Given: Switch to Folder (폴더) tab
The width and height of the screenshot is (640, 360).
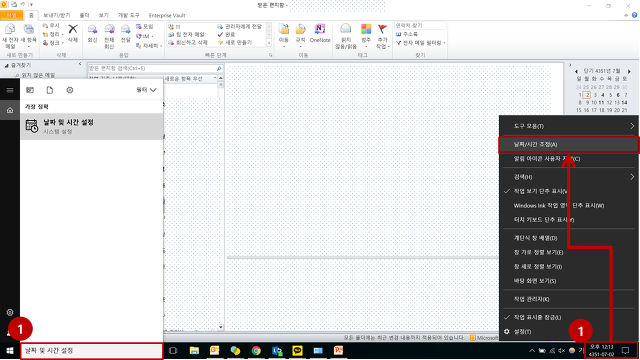Looking at the screenshot, I should (84, 15).
